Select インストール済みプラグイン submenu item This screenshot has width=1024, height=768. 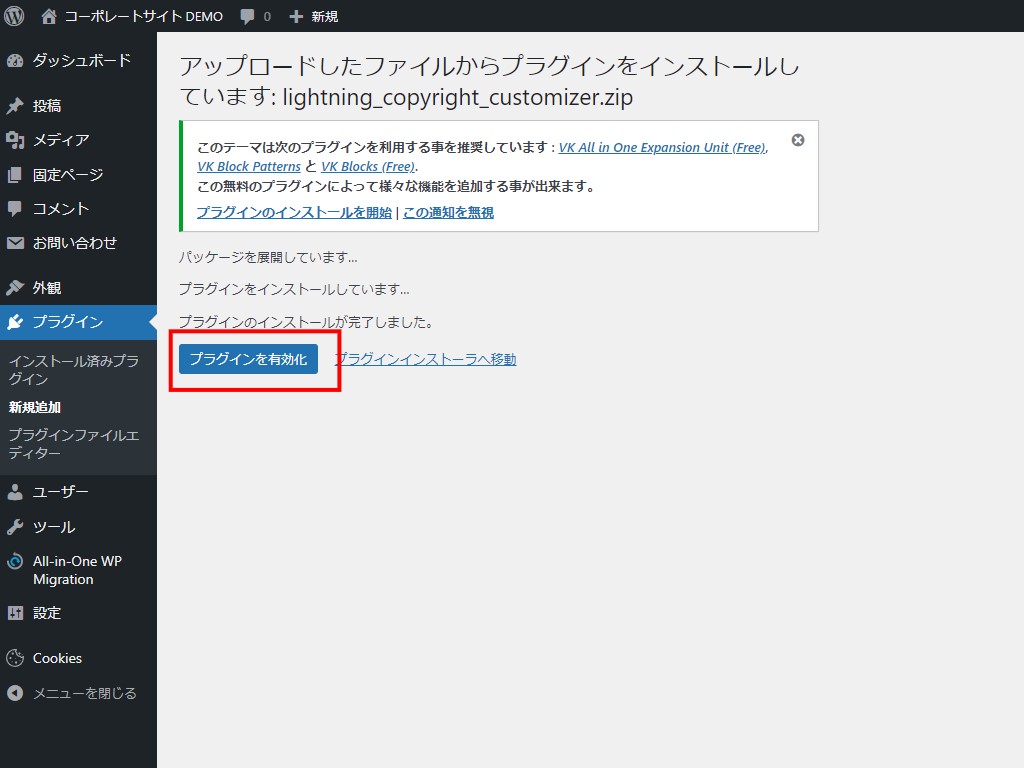[73, 370]
